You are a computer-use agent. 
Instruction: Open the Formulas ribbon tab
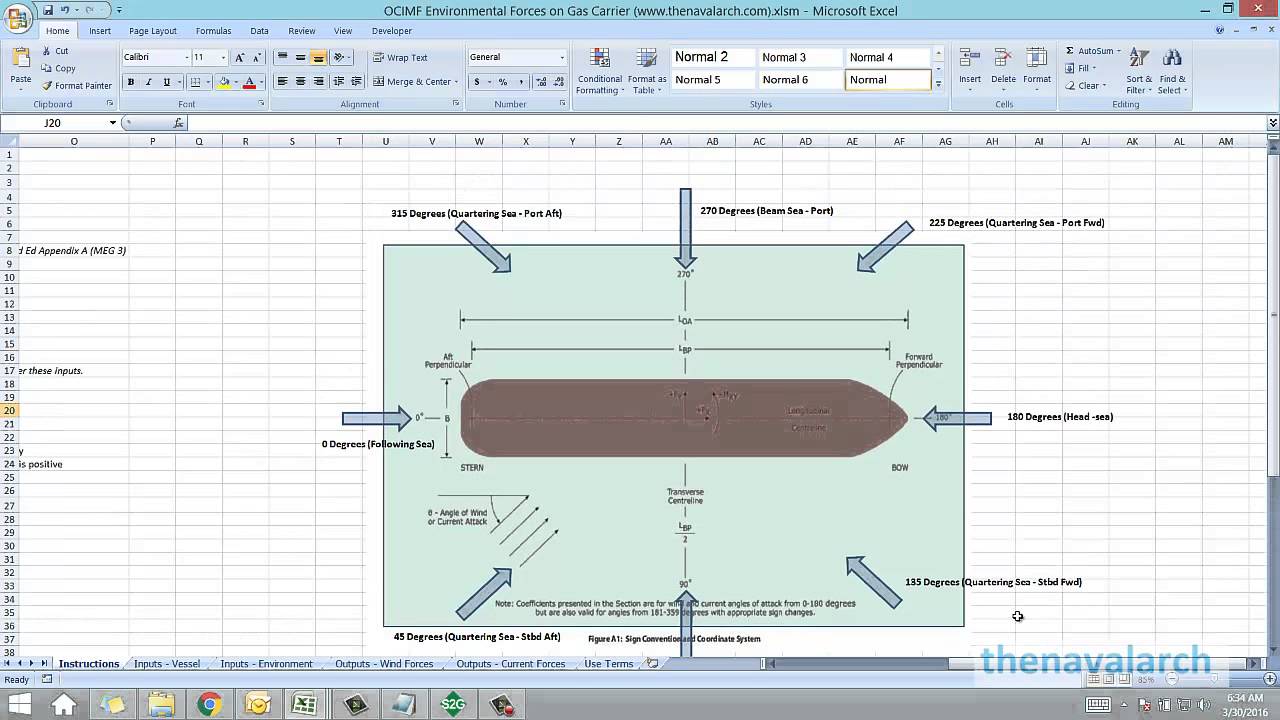(x=213, y=31)
